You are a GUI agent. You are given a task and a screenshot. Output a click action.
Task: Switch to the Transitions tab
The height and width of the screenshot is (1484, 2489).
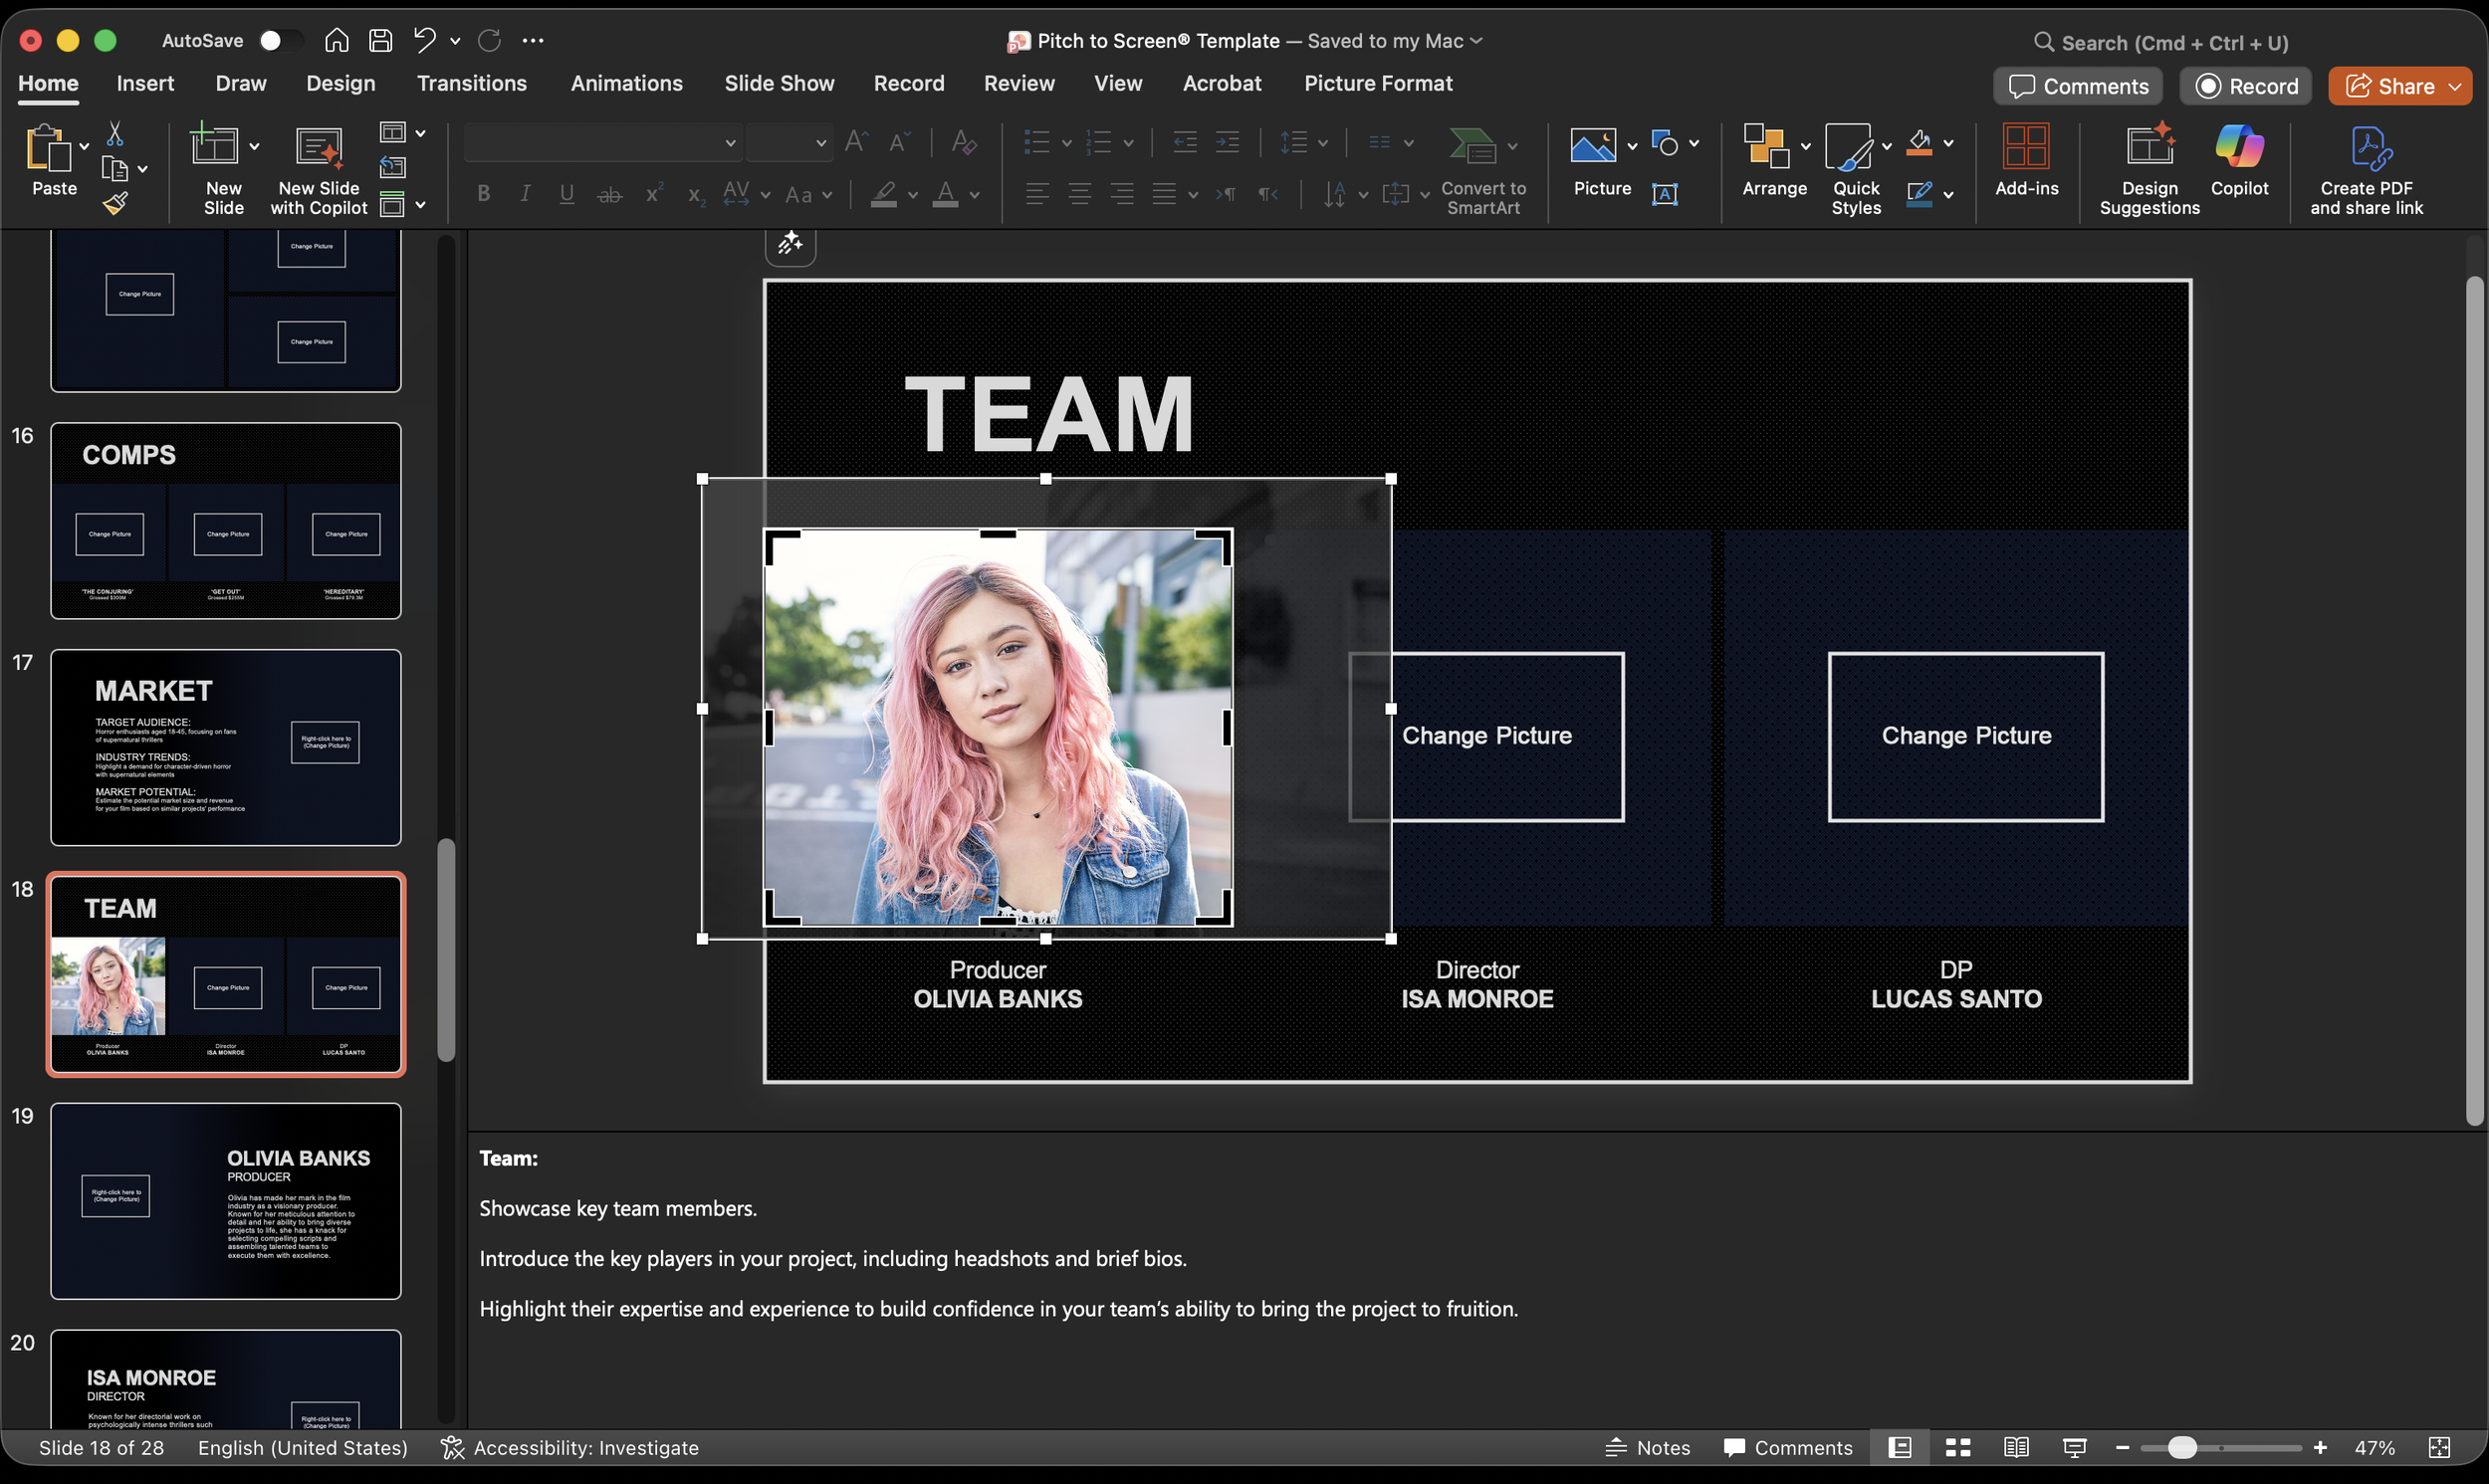[x=471, y=83]
